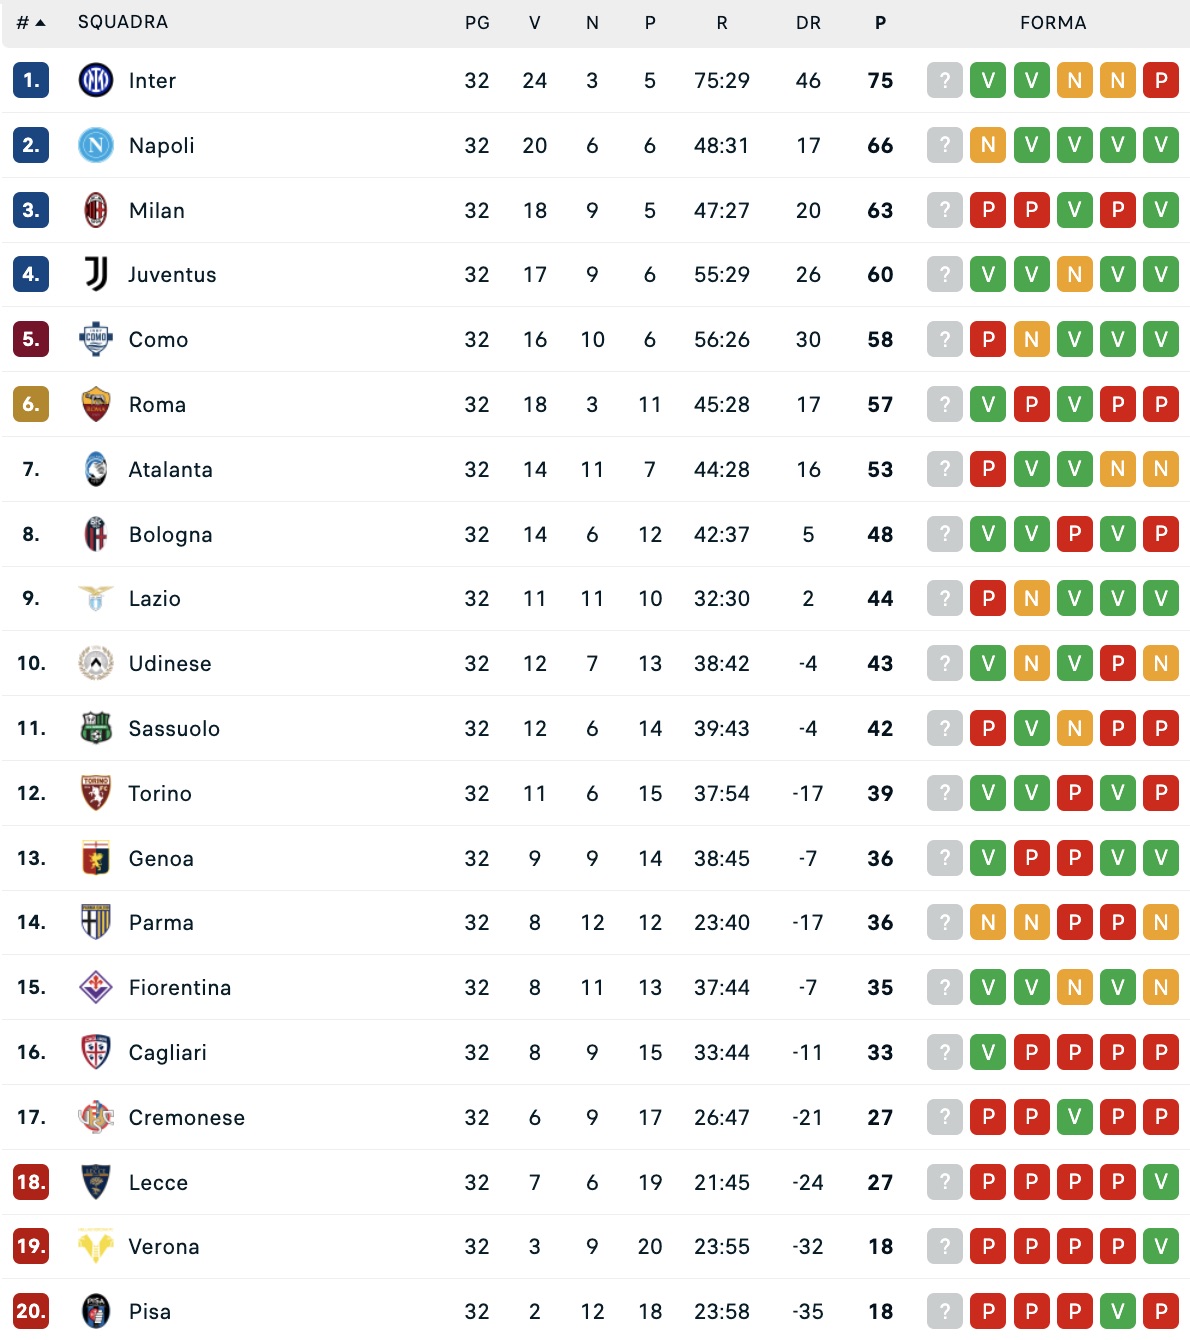The height and width of the screenshot is (1340, 1190).
Task: Click the Napoli club crest icon
Action: click(x=96, y=145)
